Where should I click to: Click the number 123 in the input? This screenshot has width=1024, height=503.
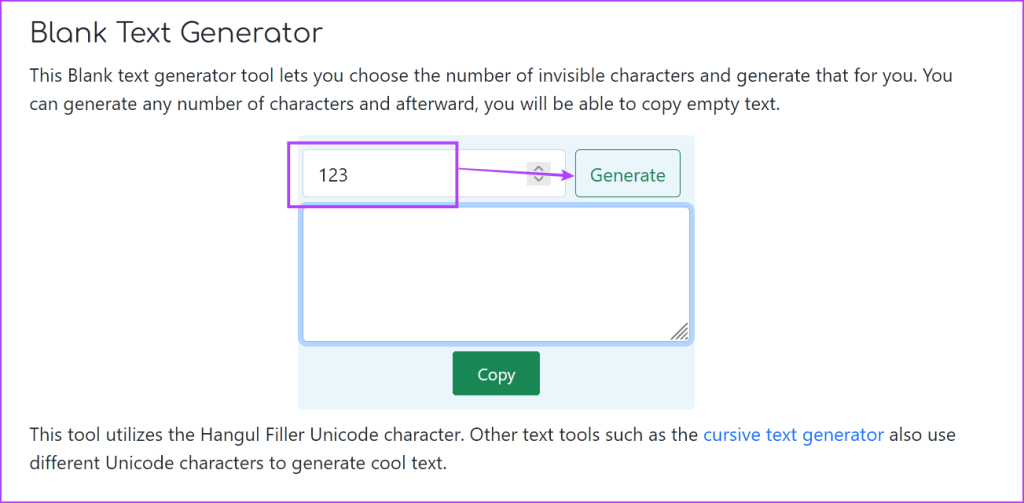pyautogui.click(x=333, y=175)
